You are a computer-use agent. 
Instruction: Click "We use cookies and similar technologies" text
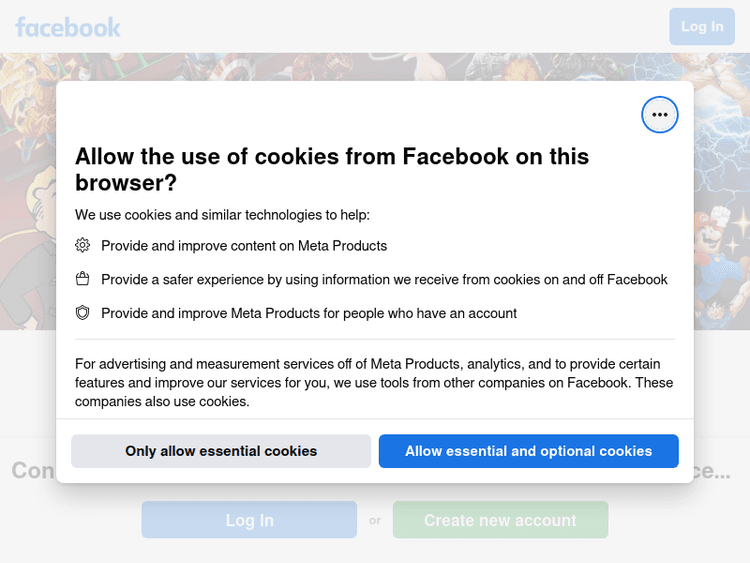222,214
